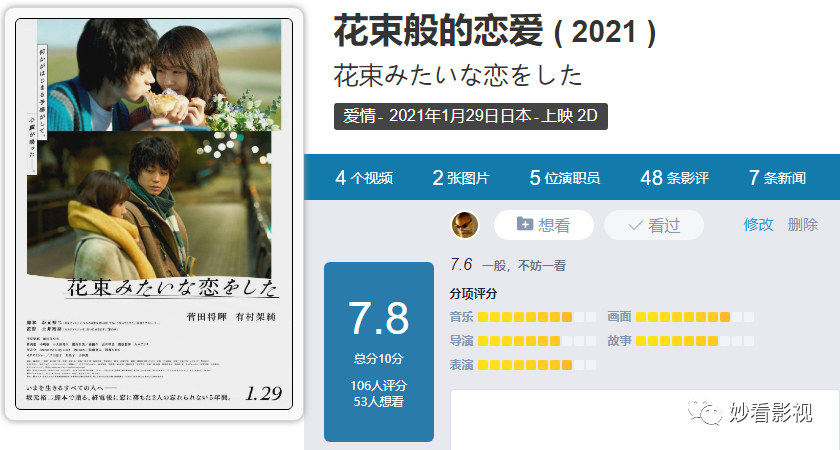
Task: Click the 7.8 overall score box
Action: click(x=379, y=352)
